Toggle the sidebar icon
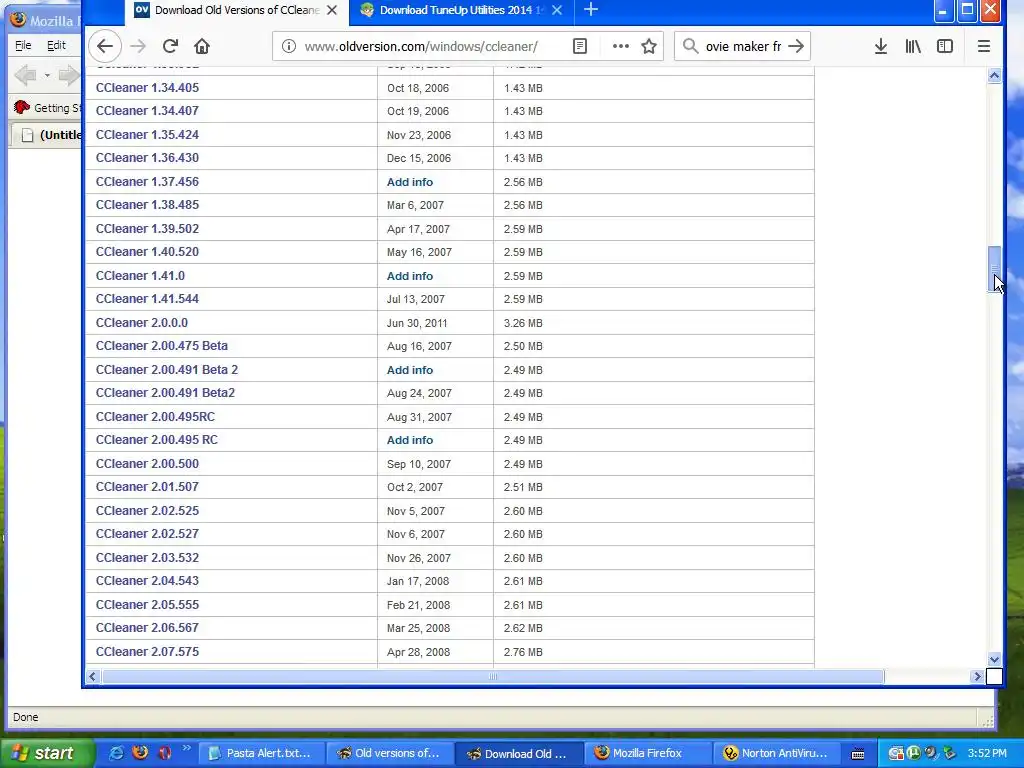This screenshot has width=1024, height=768. (x=944, y=46)
